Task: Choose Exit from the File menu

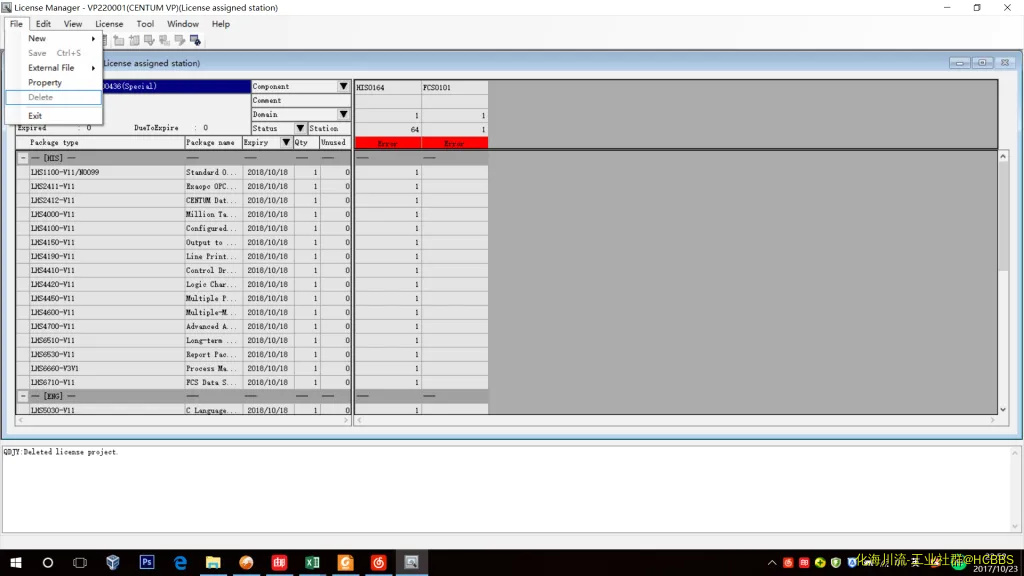Action: 54,116
